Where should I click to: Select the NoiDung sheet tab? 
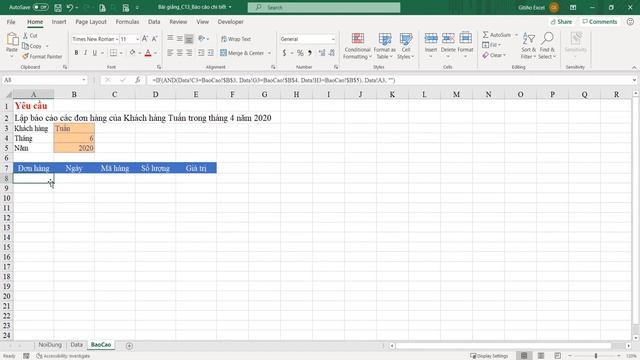point(50,345)
